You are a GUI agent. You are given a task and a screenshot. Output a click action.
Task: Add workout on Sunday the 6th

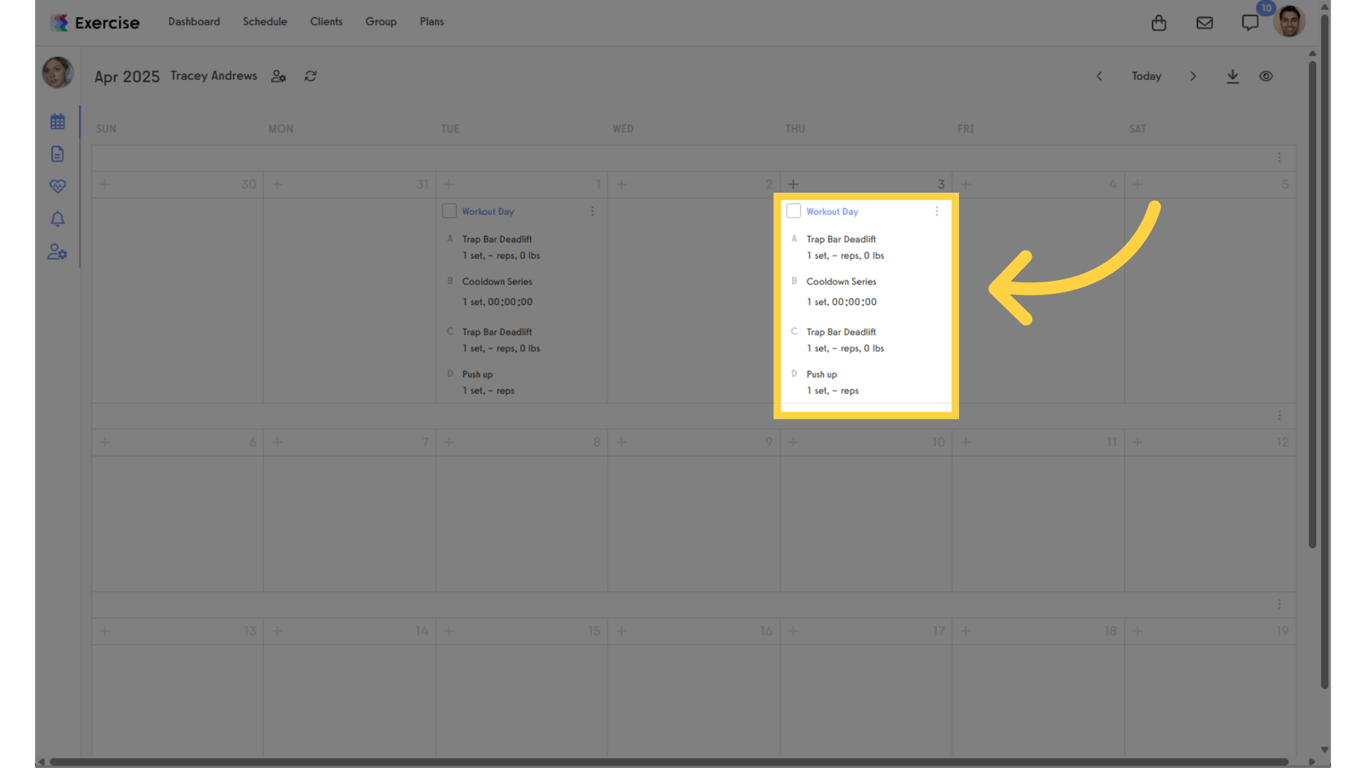[105, 442]
